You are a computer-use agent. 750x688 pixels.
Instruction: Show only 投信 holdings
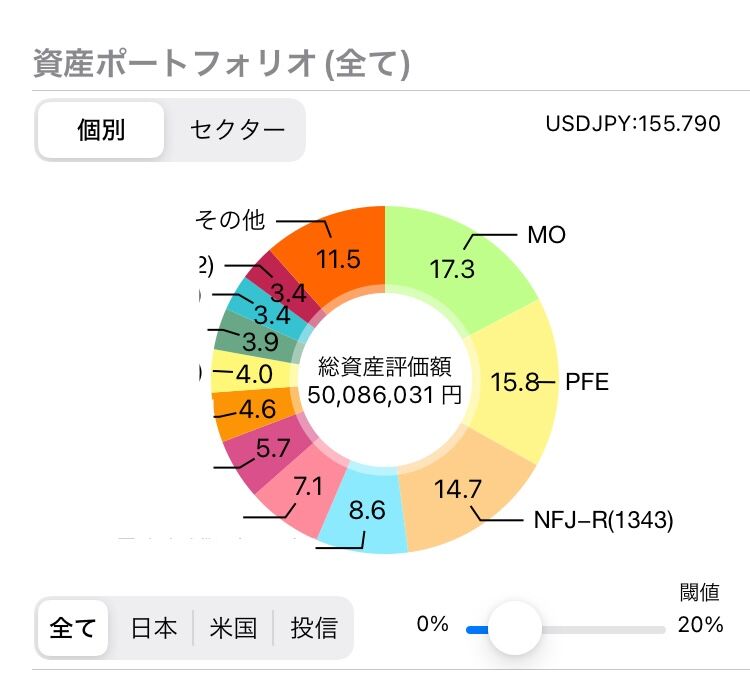pyautogui.click(x=313, y=628)
